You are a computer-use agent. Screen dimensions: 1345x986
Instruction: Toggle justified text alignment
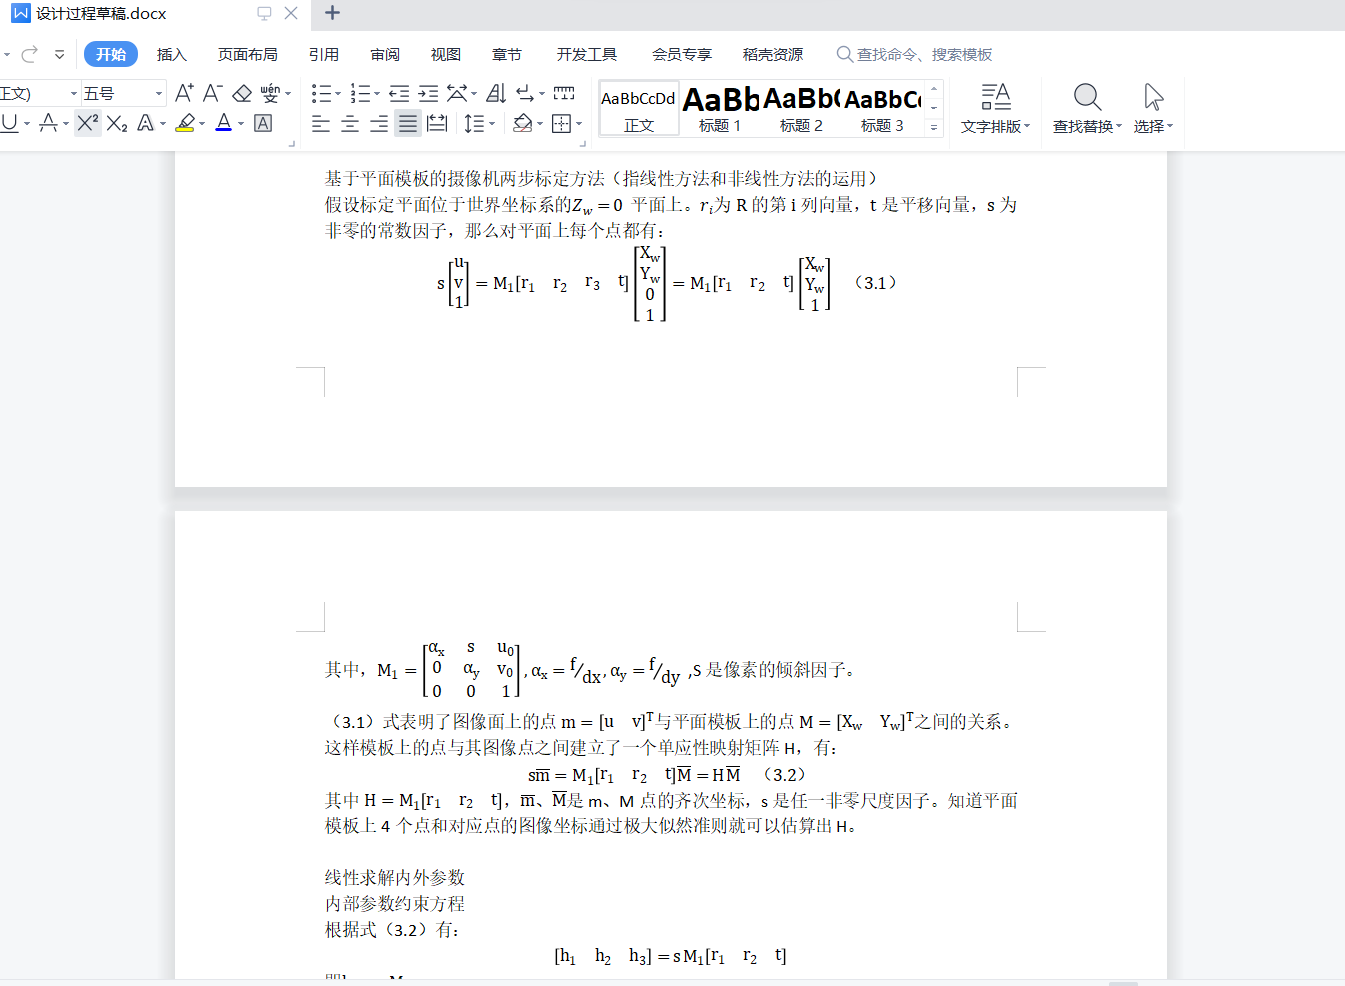point(408,124)
